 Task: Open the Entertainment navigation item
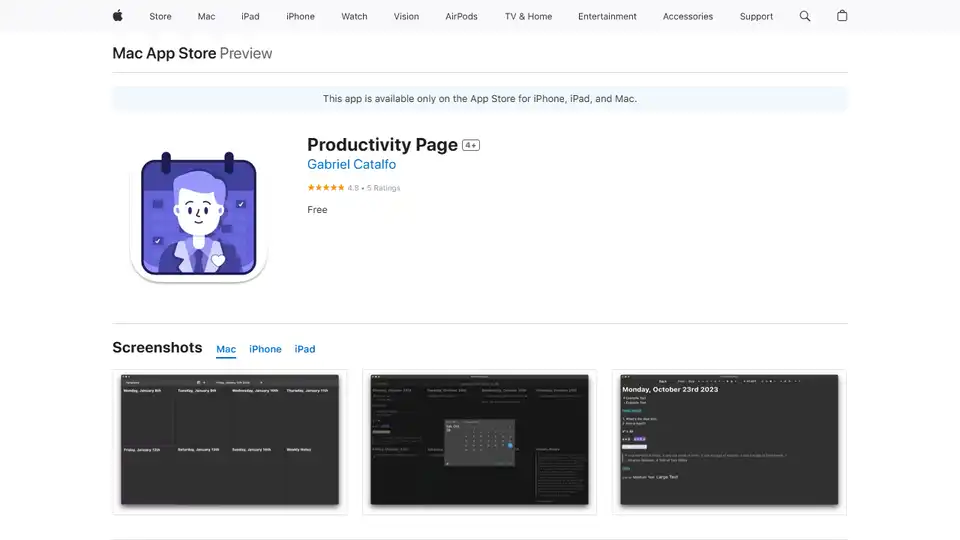607,17
